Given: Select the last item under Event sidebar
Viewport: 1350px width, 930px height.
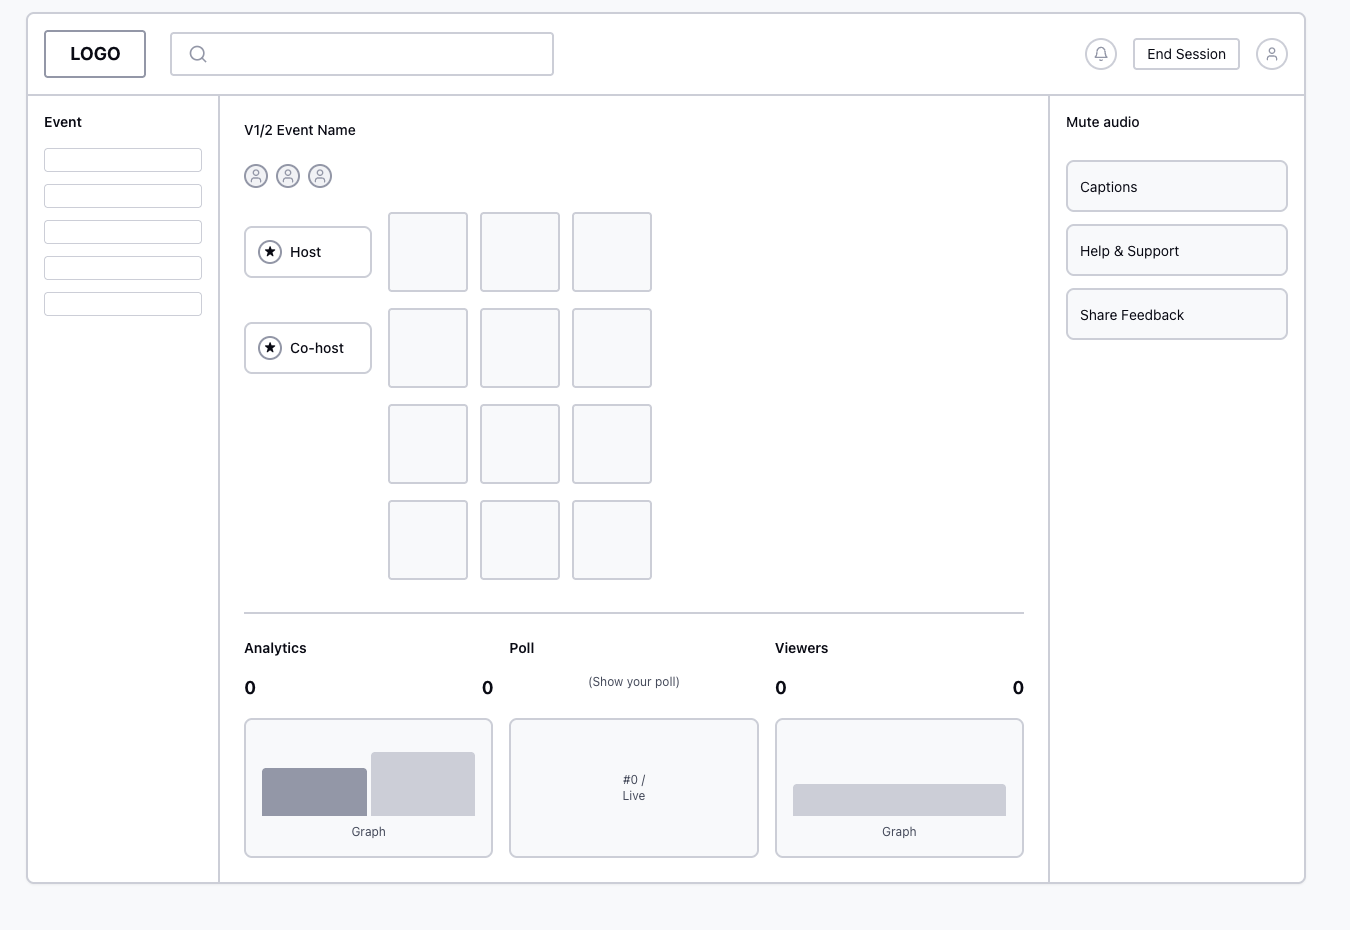Looking at the screenshot, I should tap(123, 304).
